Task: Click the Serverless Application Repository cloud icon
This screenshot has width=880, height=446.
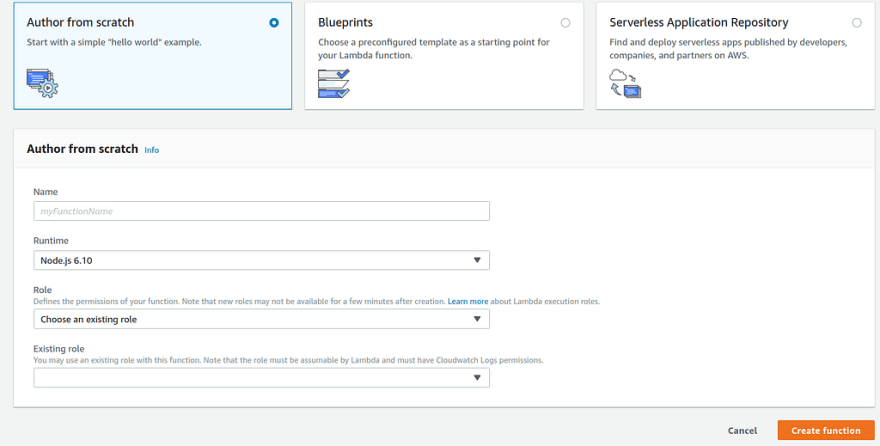Action: tap(625, 83)
